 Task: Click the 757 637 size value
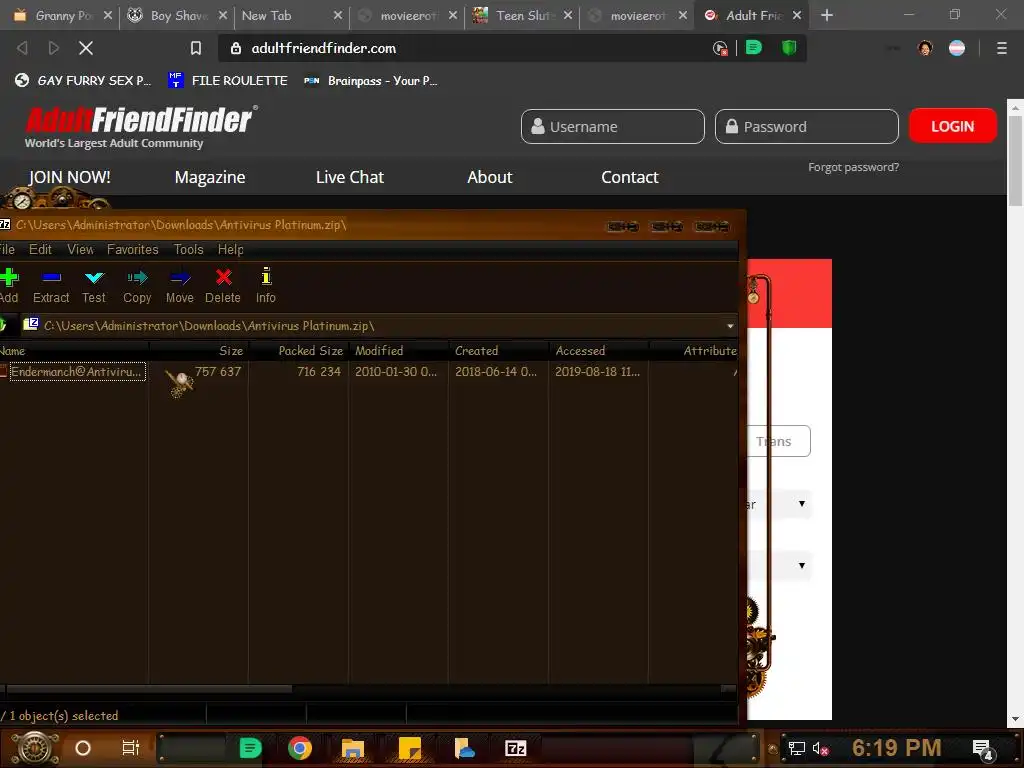[x=217, y=372]
